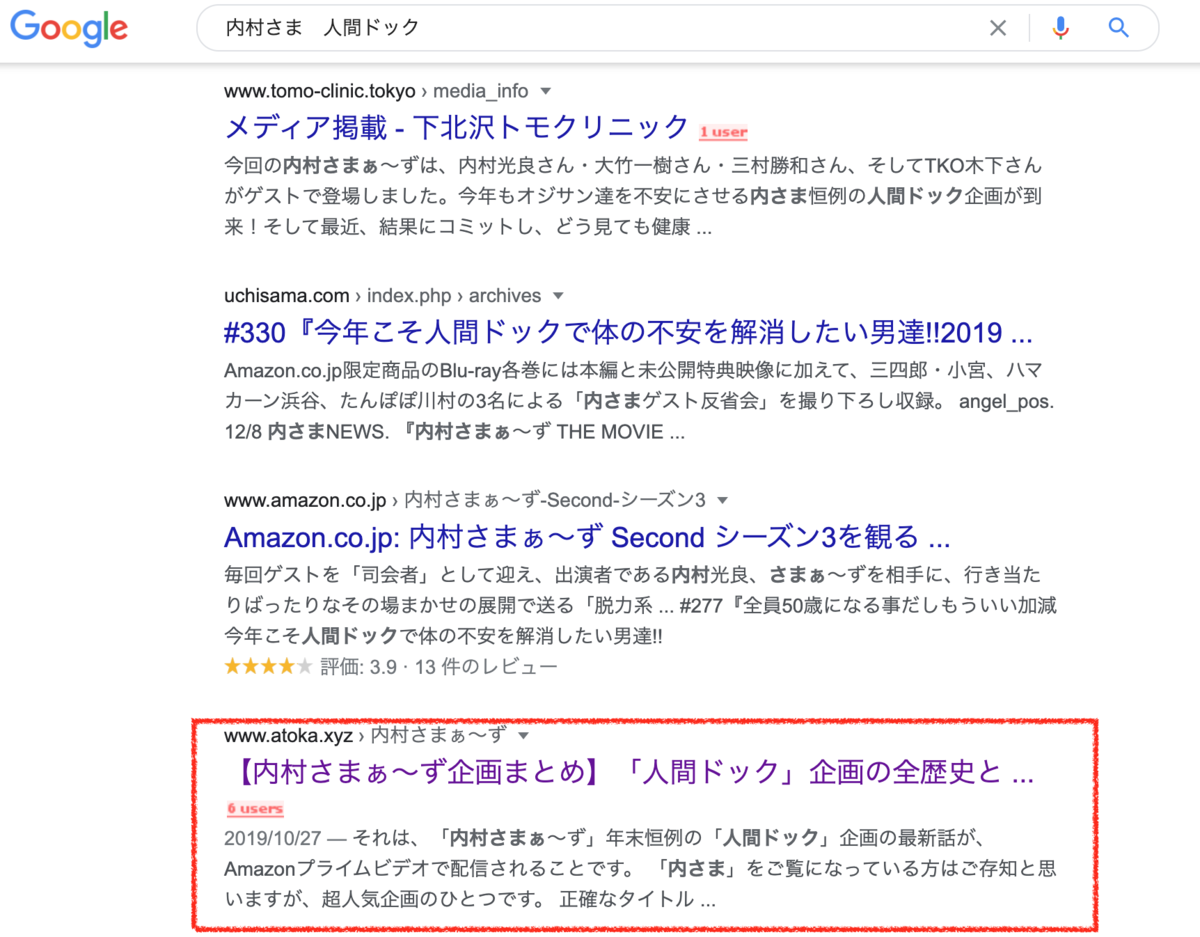Viewport: 1200px width, 937px height.
Task: Click 評価: 3.9 · 13 件のレビュー text
Action: point(439,667)
